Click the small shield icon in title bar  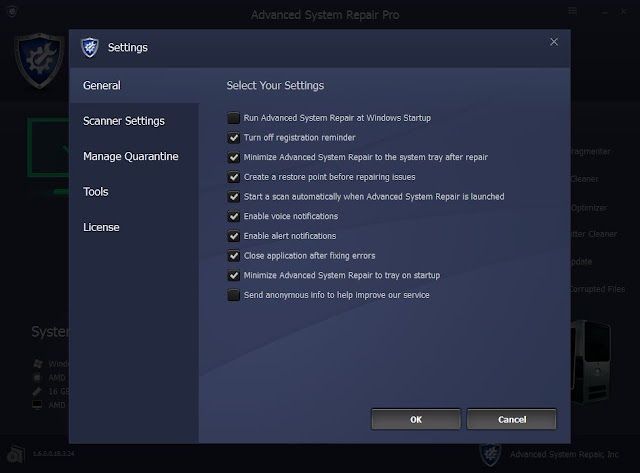click(12, 11)
